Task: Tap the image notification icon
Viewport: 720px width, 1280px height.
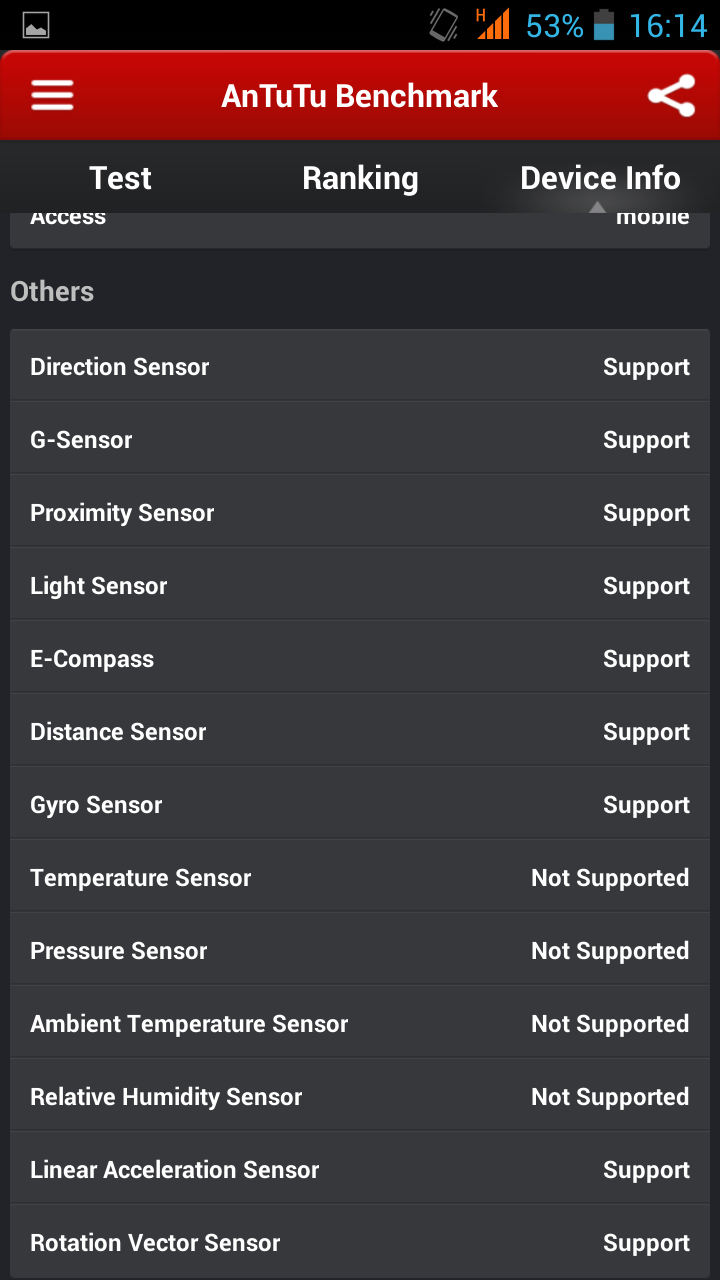Action: [36, 26]
